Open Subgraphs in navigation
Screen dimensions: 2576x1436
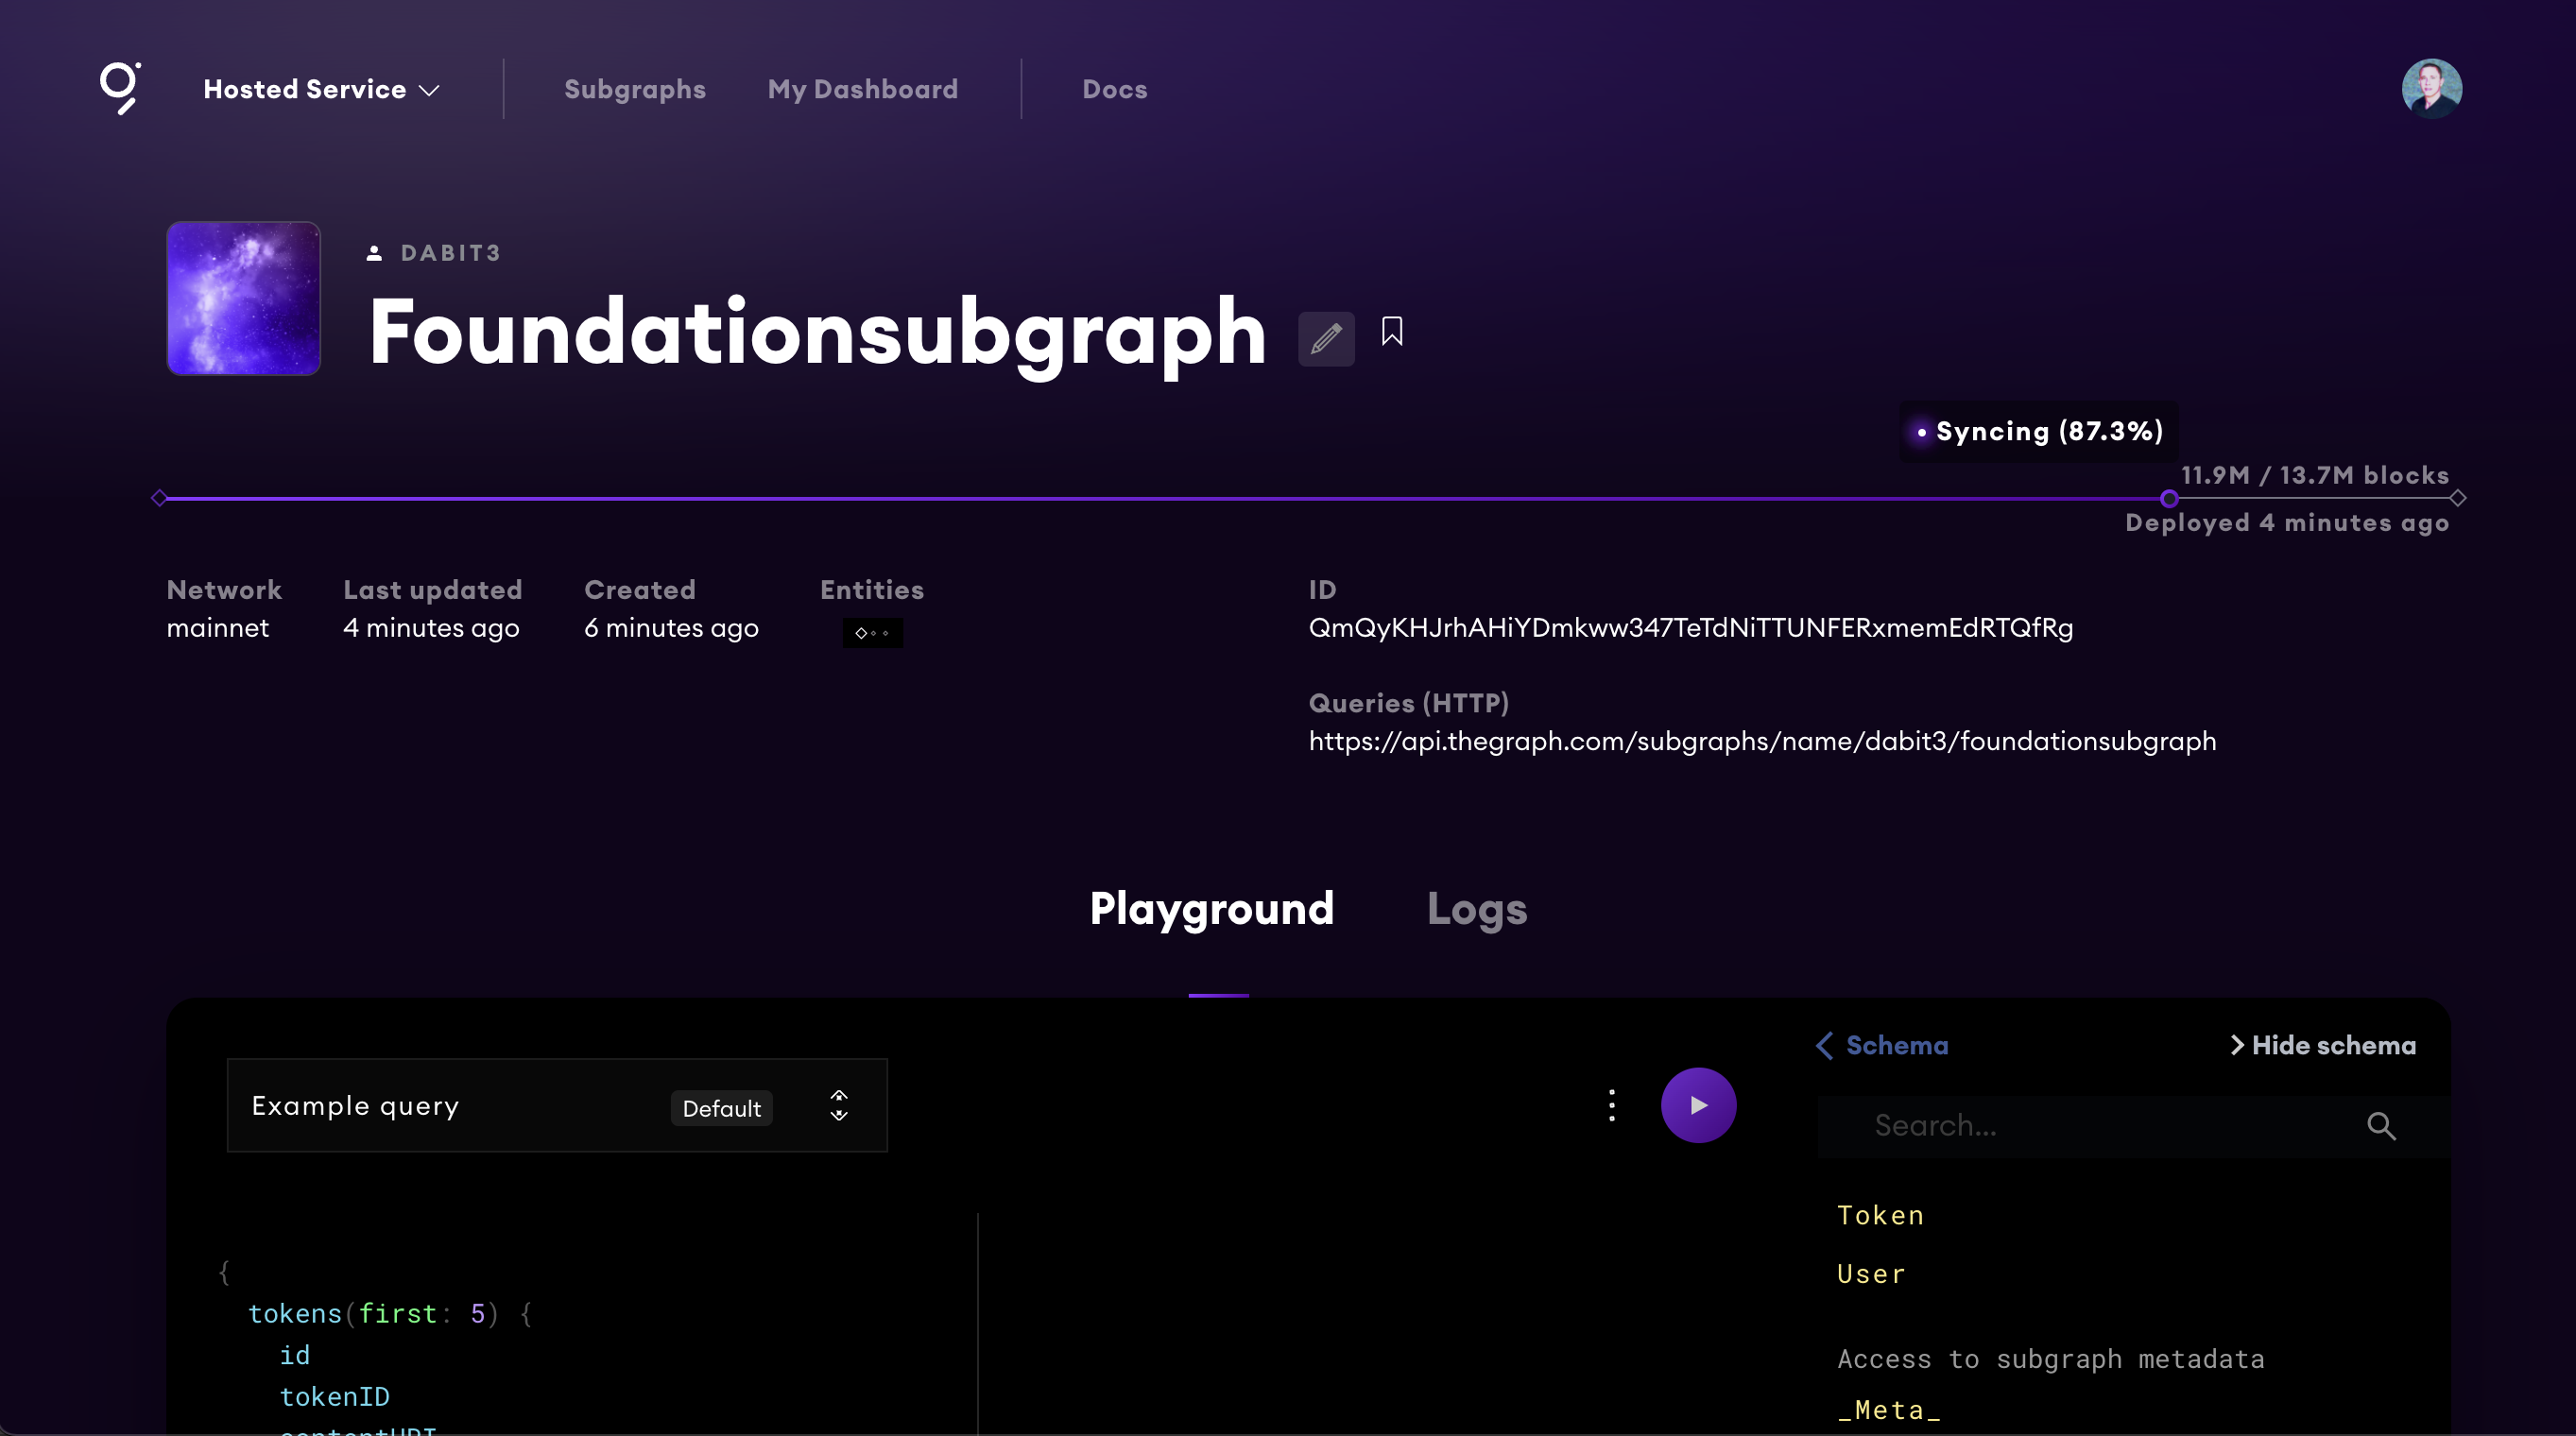click(x=634, y=89)
